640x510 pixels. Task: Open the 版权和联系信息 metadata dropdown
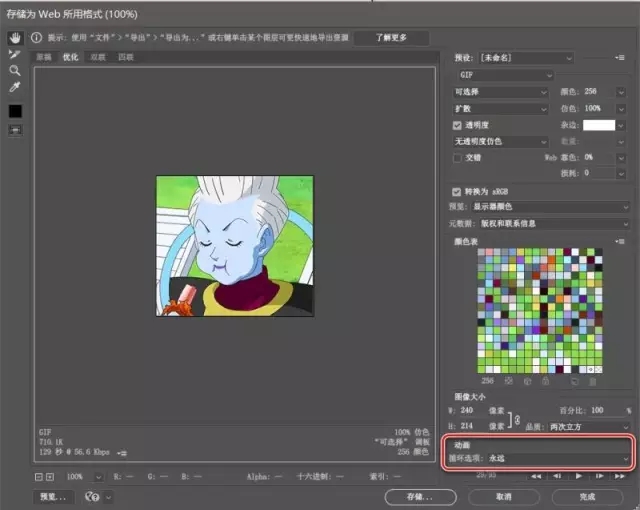click(x=554, y=224)
